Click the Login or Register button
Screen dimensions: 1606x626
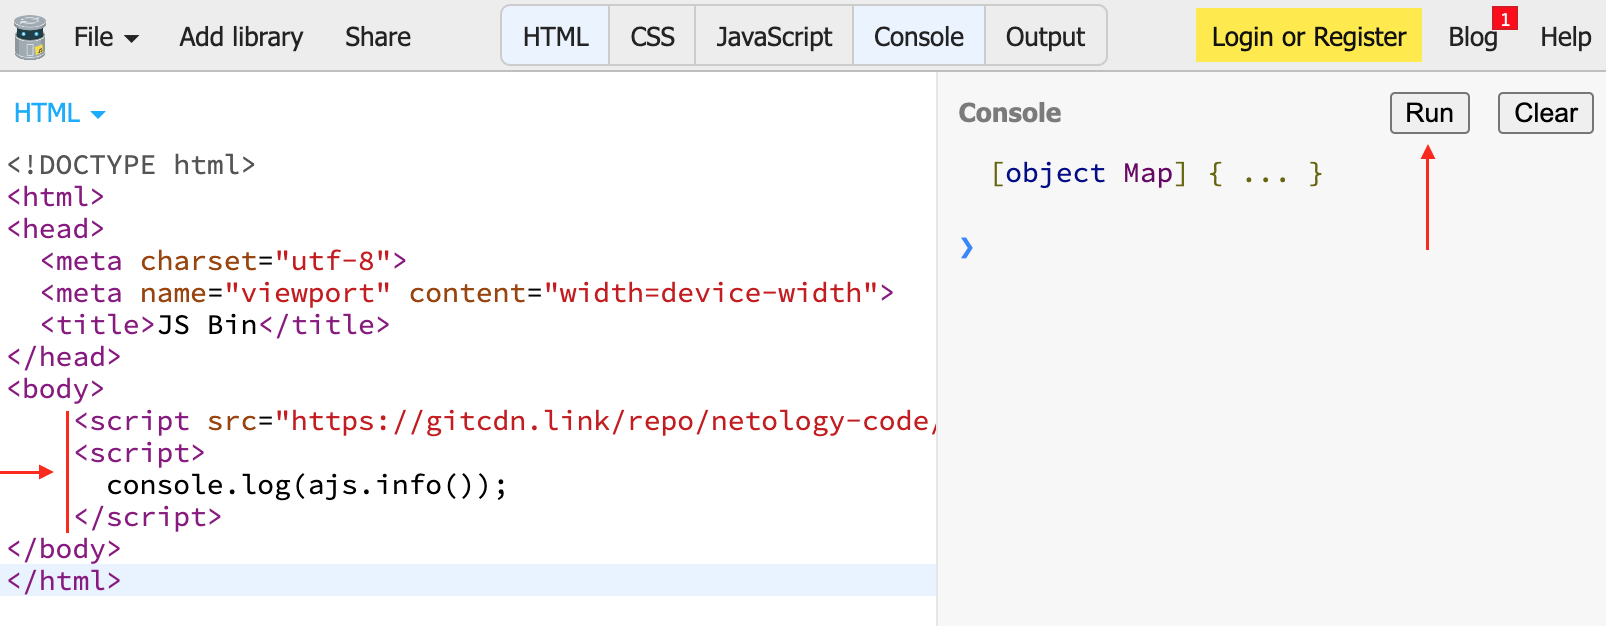click(1308, 35)
